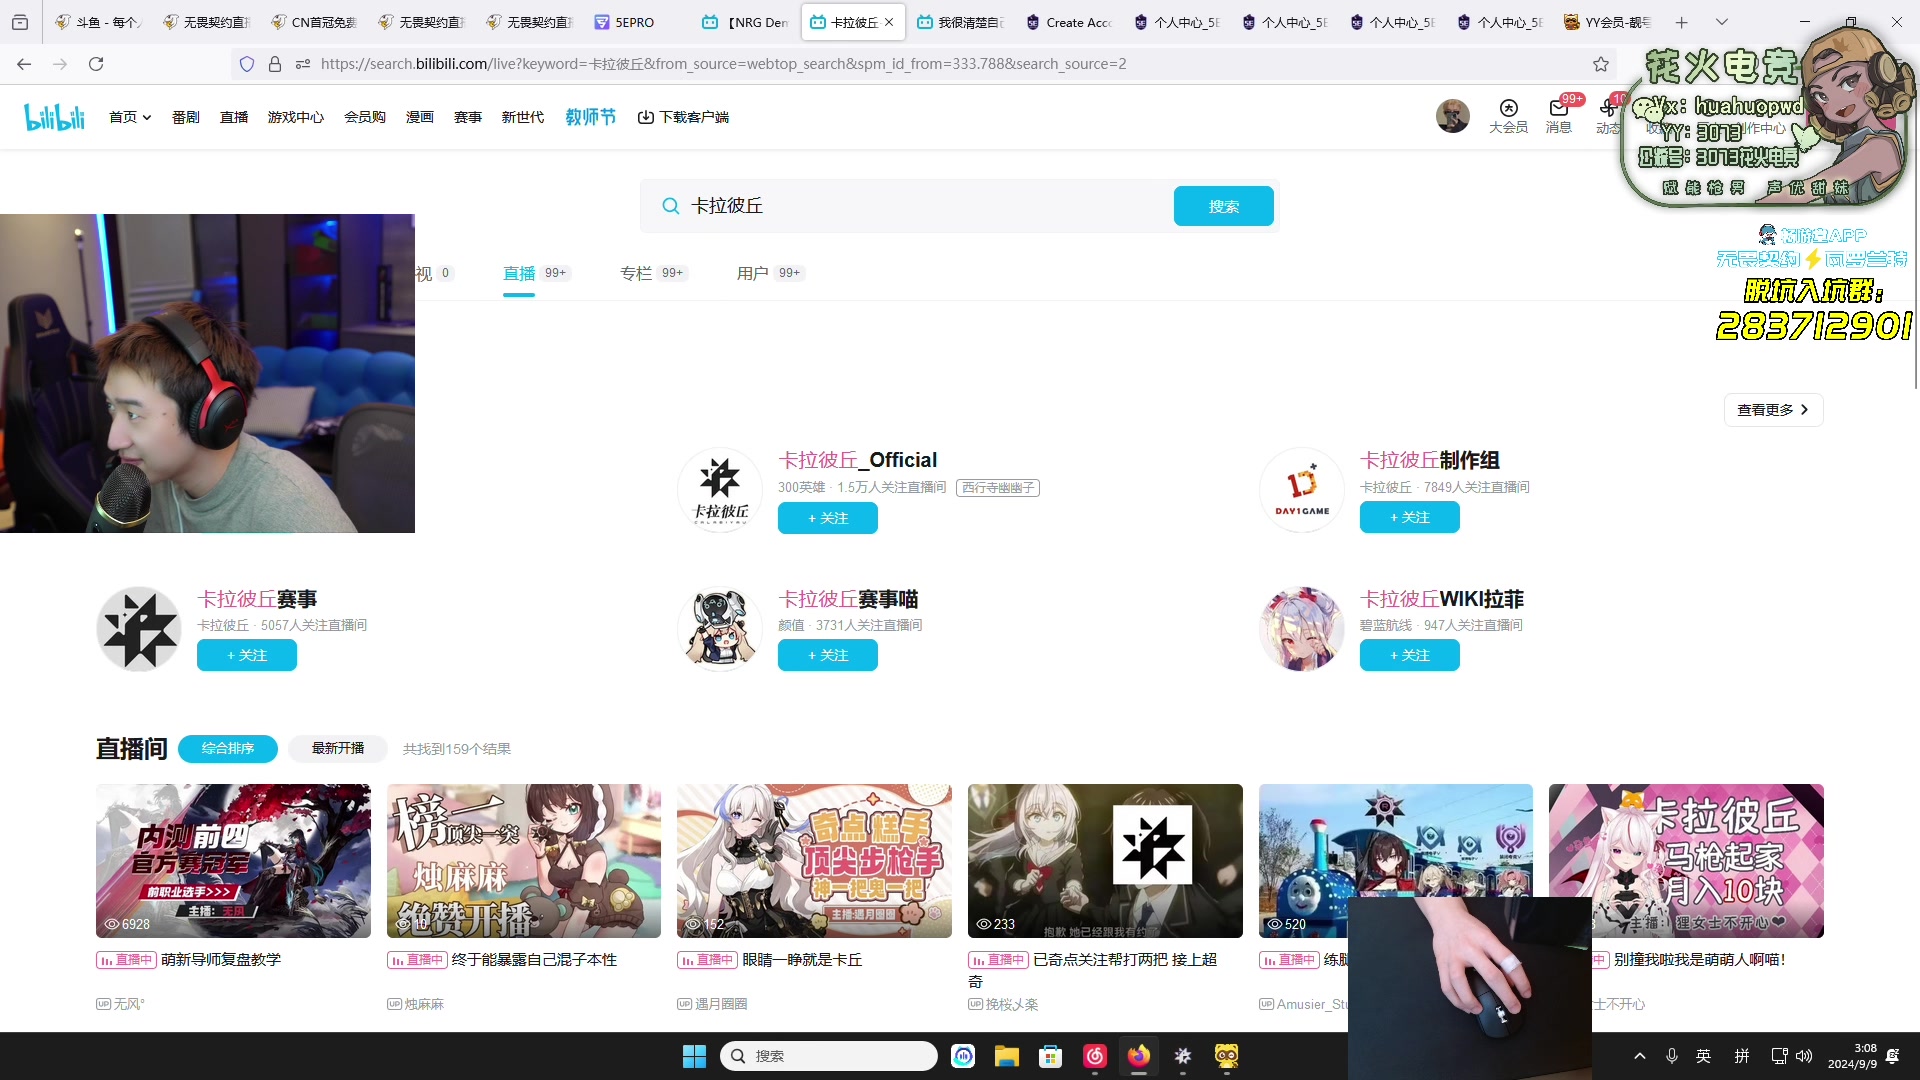1920x1080 pixels.
Task: Click 下载客户端 download link
Action: 684,117
